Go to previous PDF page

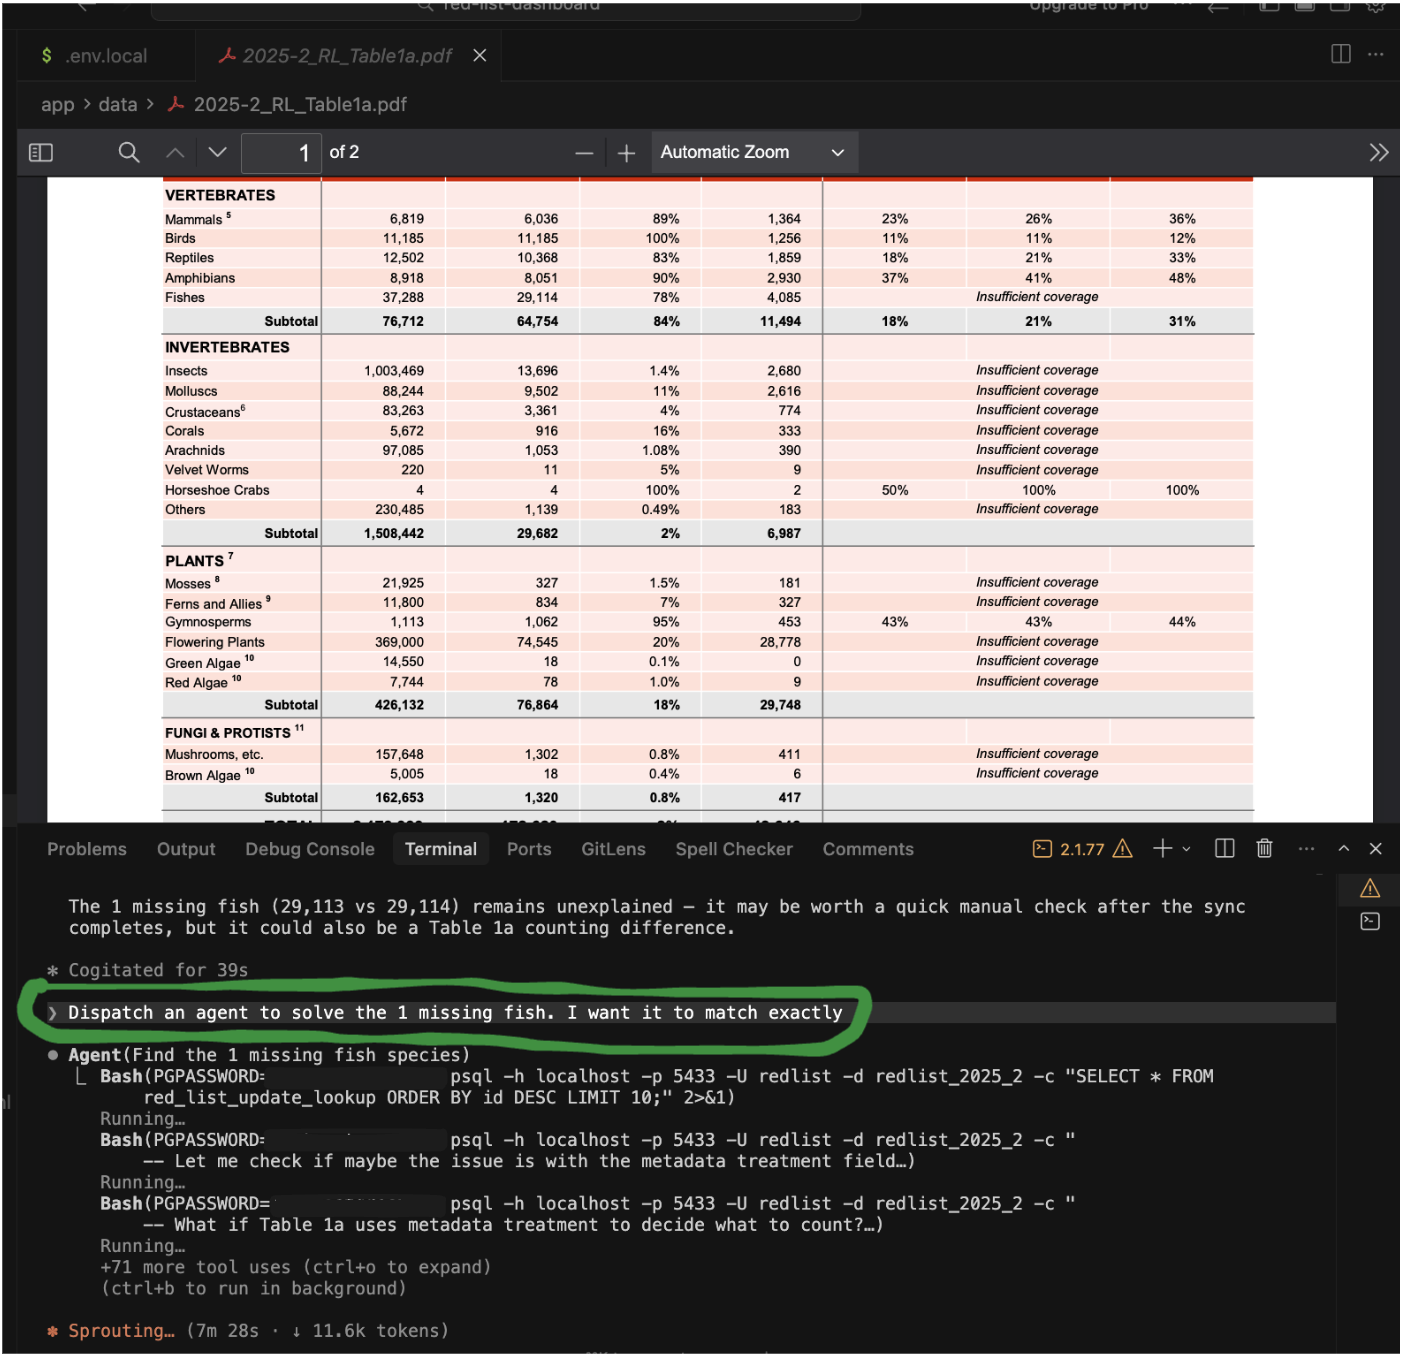point(175,153)
